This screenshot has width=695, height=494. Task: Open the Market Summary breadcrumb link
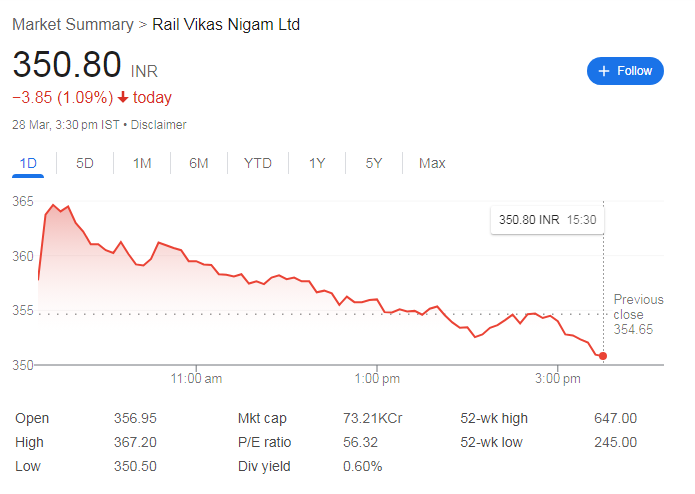pos(73,24)
